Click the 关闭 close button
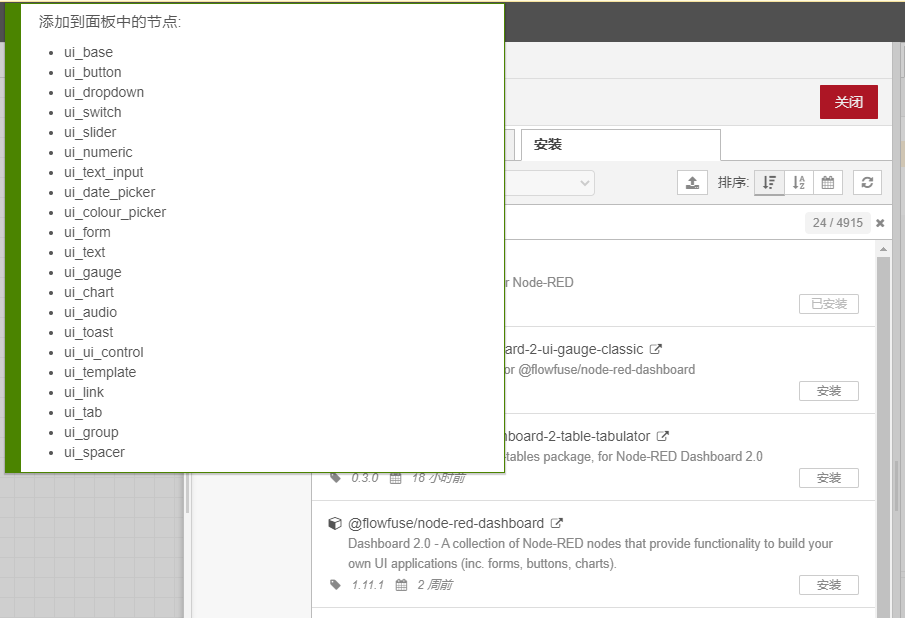The height and width of the screenshot is (618, 905). pyautogui.click(x=848, y=102)
